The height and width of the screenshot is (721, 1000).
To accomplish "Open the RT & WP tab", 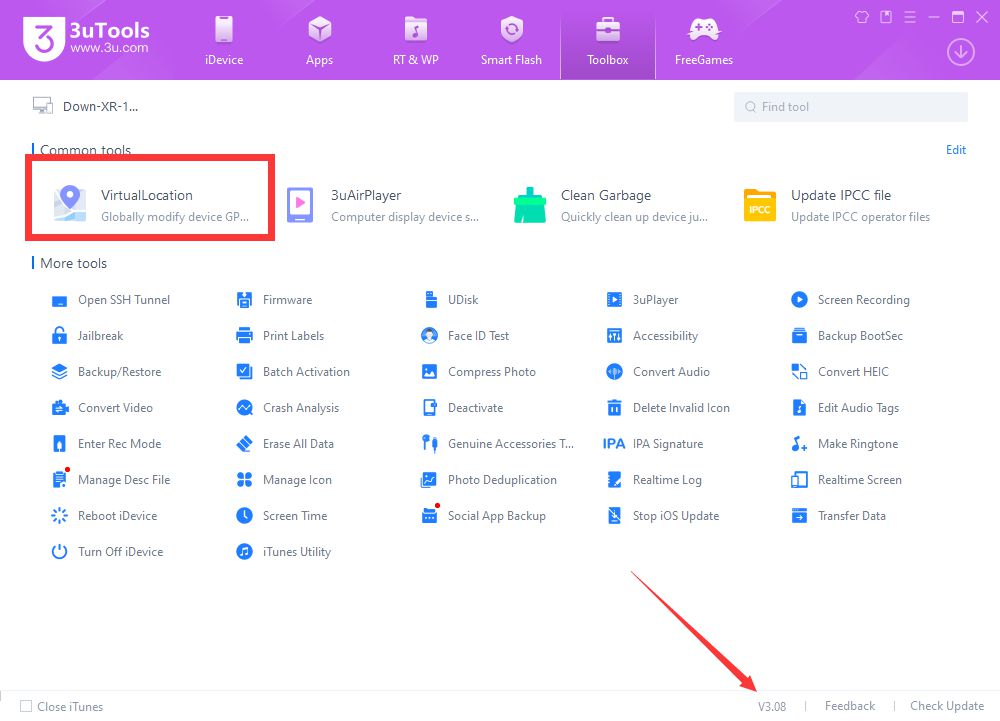I will [x=416, y=41].
